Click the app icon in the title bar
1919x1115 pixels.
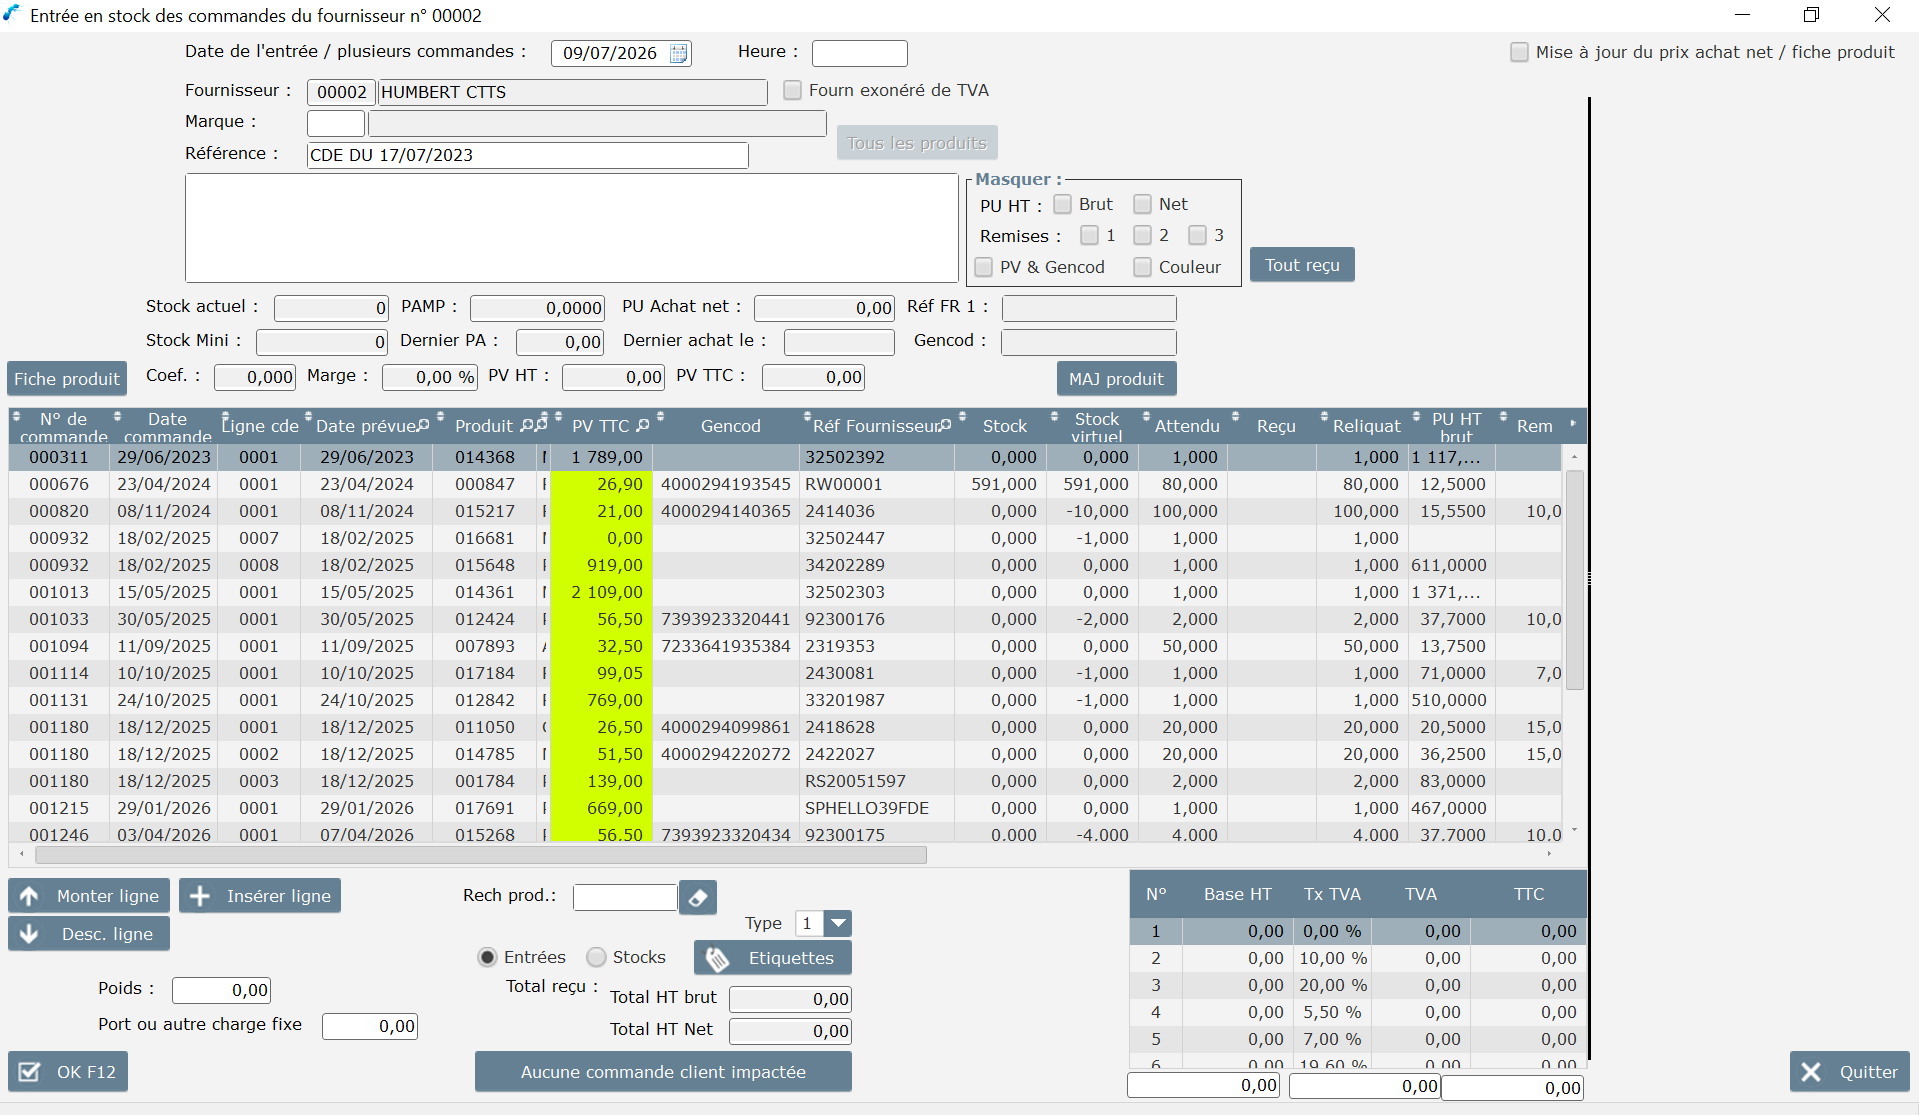coord(12,14)
